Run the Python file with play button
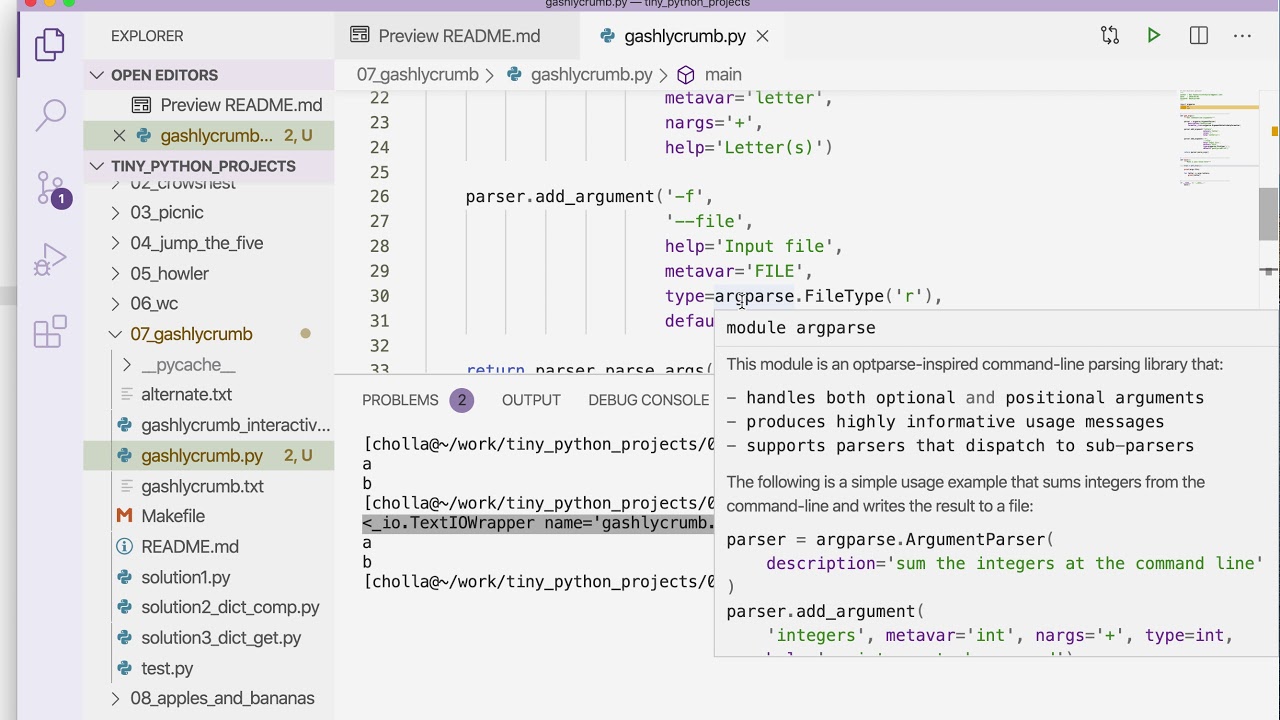 1154,36
